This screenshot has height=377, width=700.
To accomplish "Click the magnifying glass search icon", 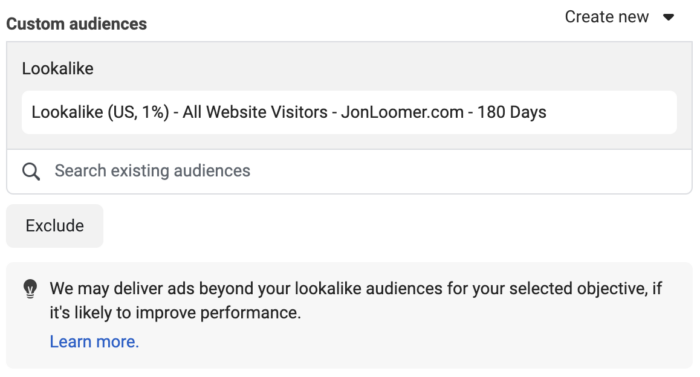I will click(31, 172).
